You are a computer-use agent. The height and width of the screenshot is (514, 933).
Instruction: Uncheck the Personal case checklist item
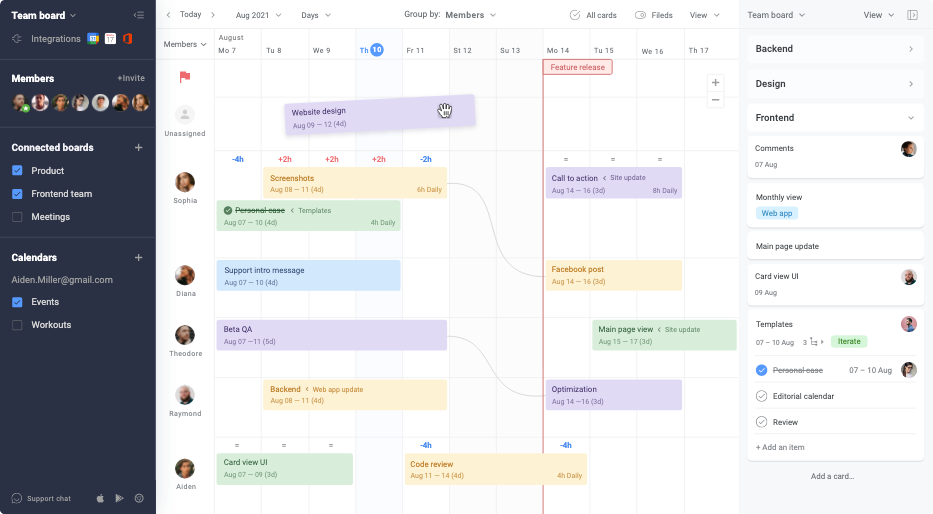tap(761, 370)
